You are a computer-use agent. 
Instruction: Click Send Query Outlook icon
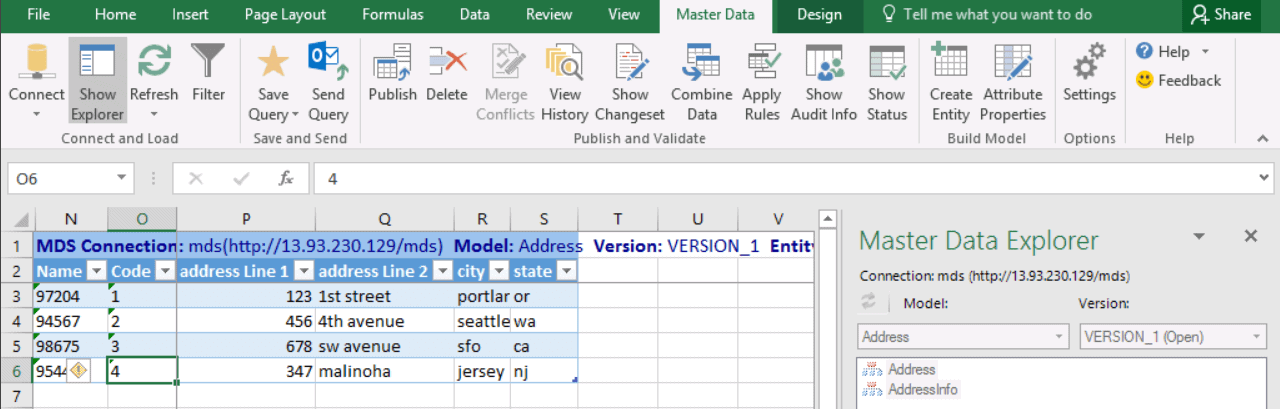pos(328,62)
